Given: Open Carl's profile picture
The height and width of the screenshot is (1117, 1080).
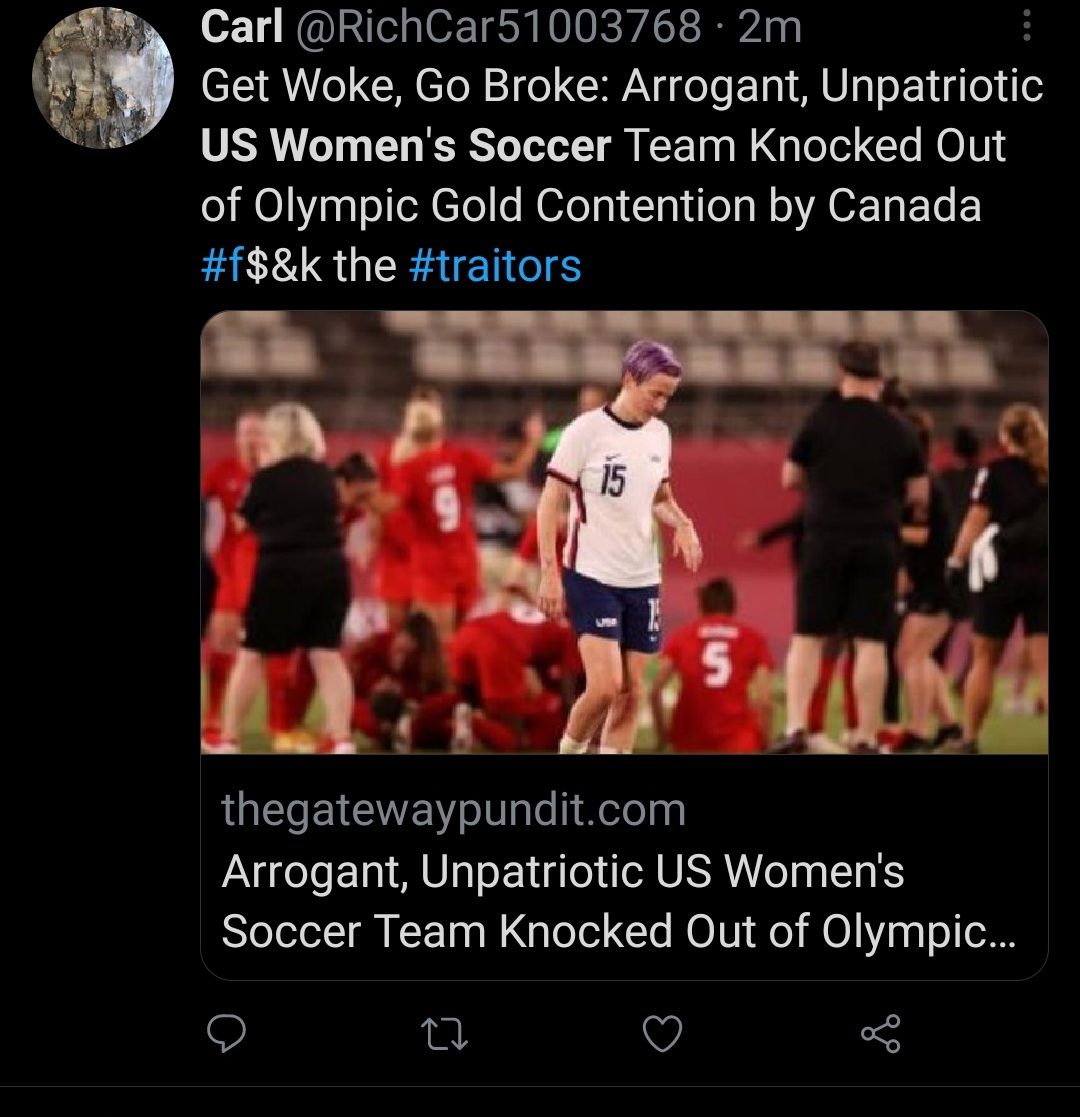Looking at the screenshot, I should (x=103, y=78).
